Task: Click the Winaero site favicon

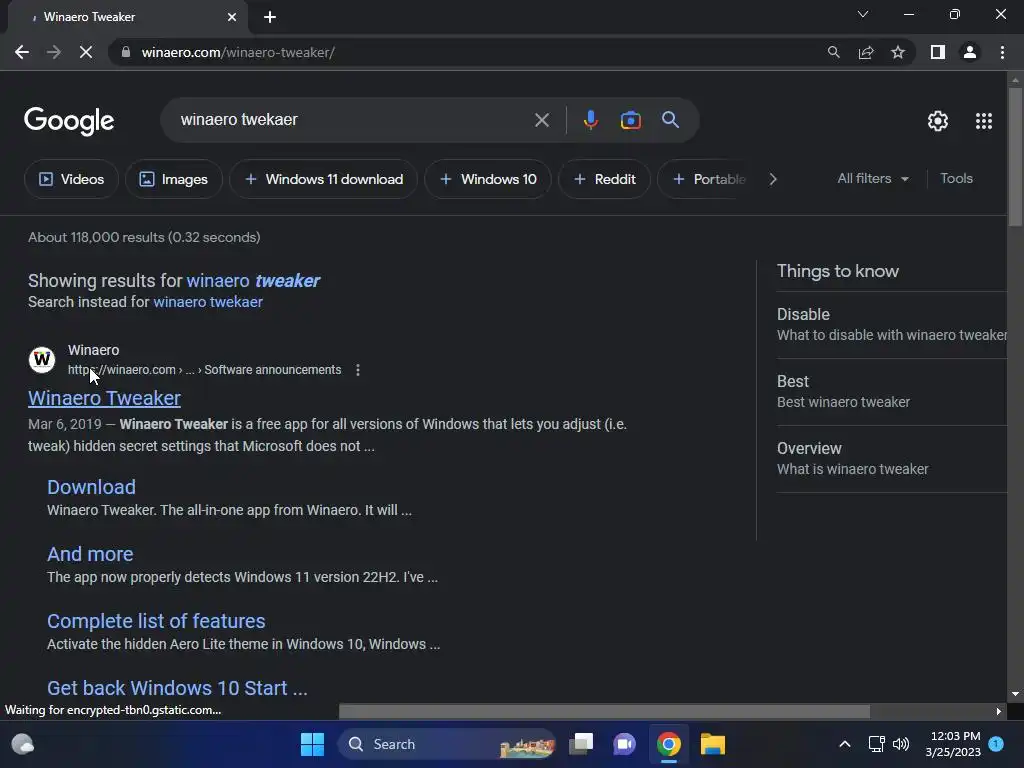Action: click(x=42, y=360)
